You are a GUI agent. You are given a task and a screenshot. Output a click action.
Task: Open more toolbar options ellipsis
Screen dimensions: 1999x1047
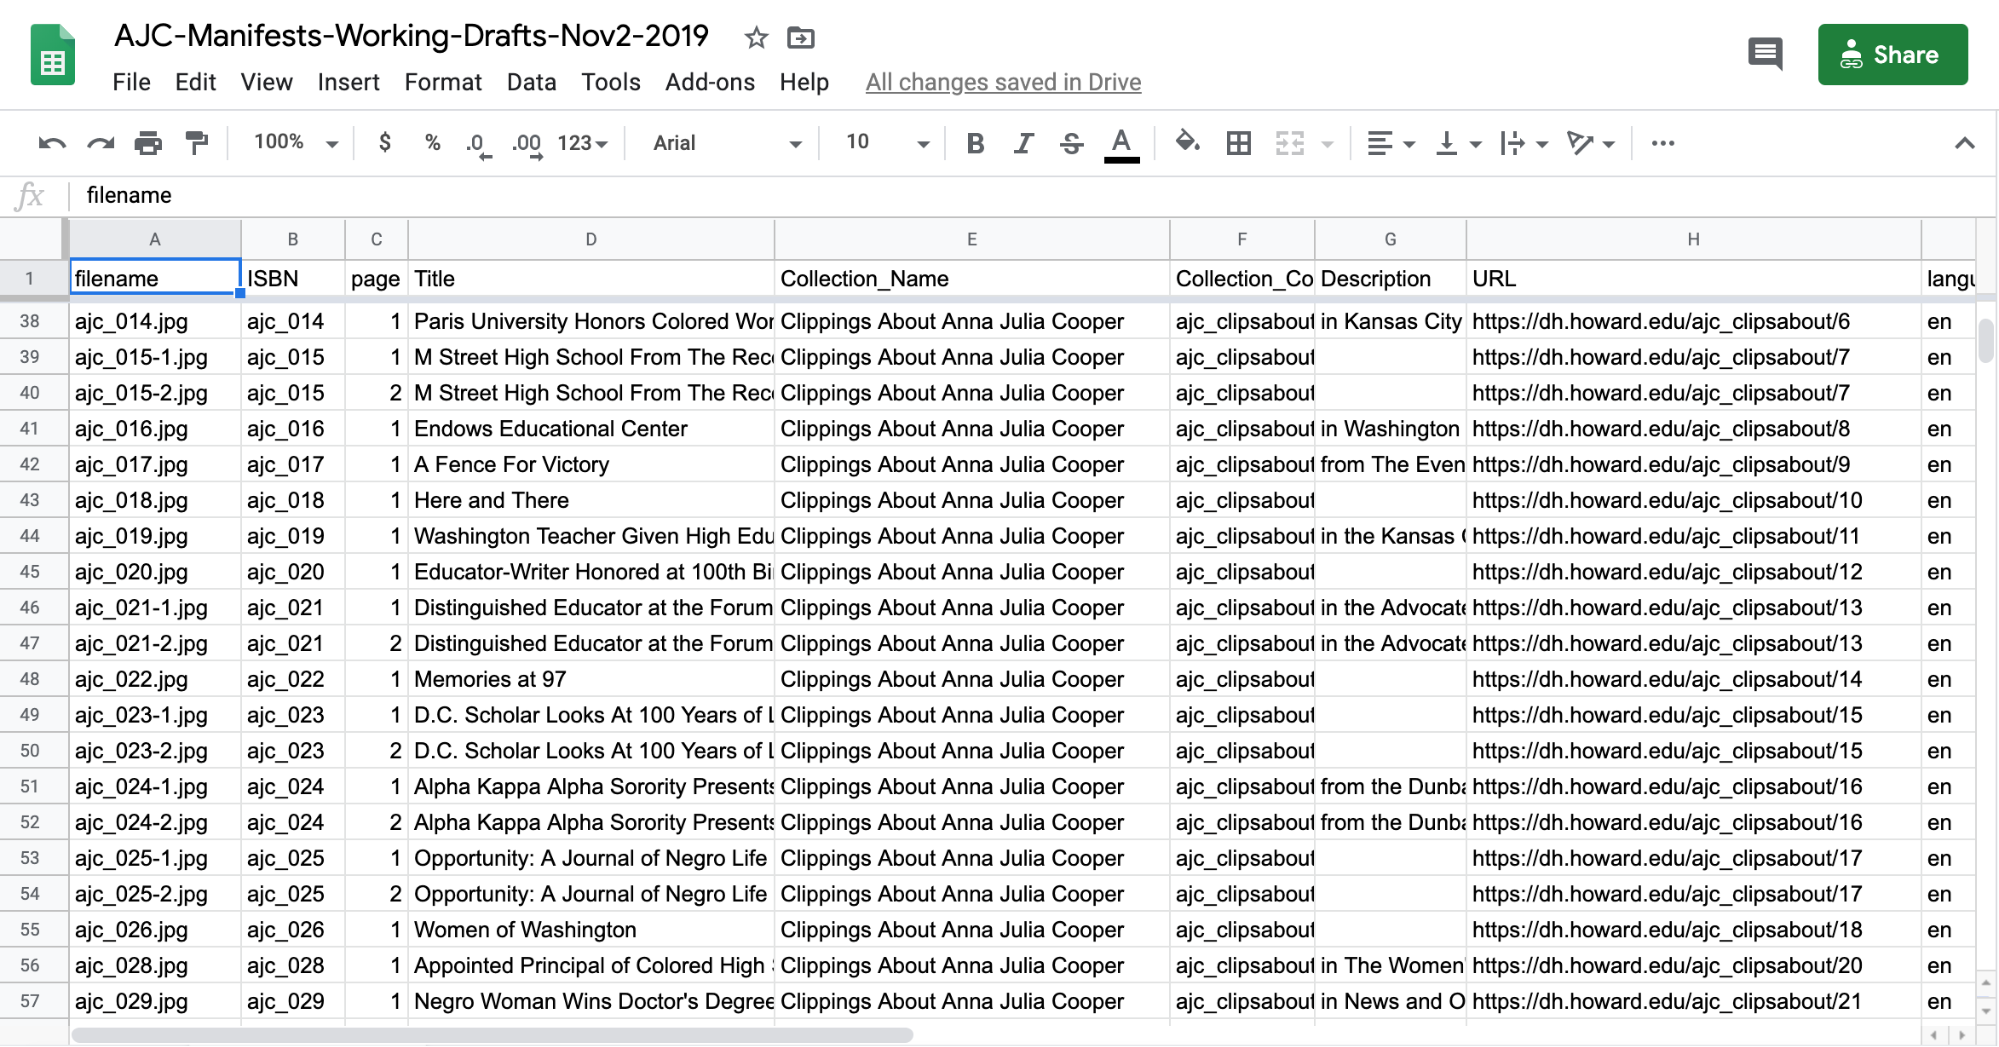pyautogui.click(x=1663, y=143)
